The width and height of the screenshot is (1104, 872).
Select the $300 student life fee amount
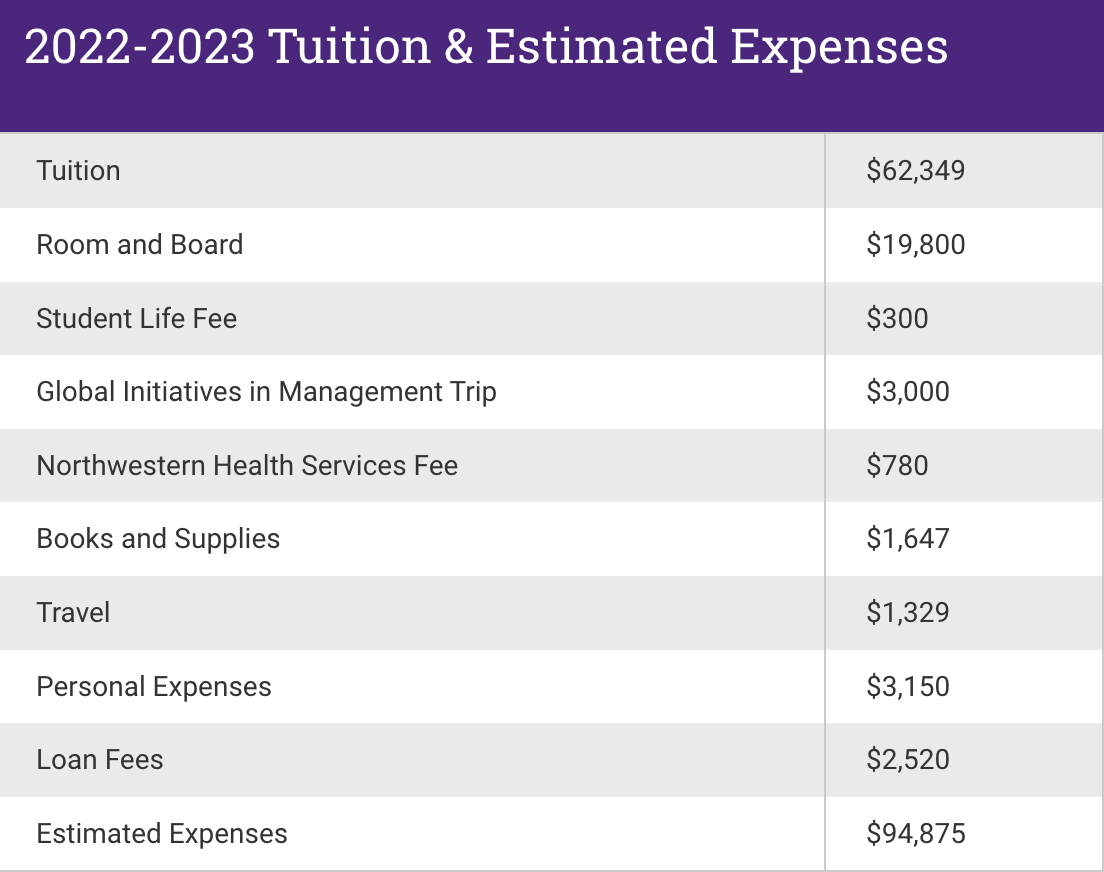pos(897,319)
